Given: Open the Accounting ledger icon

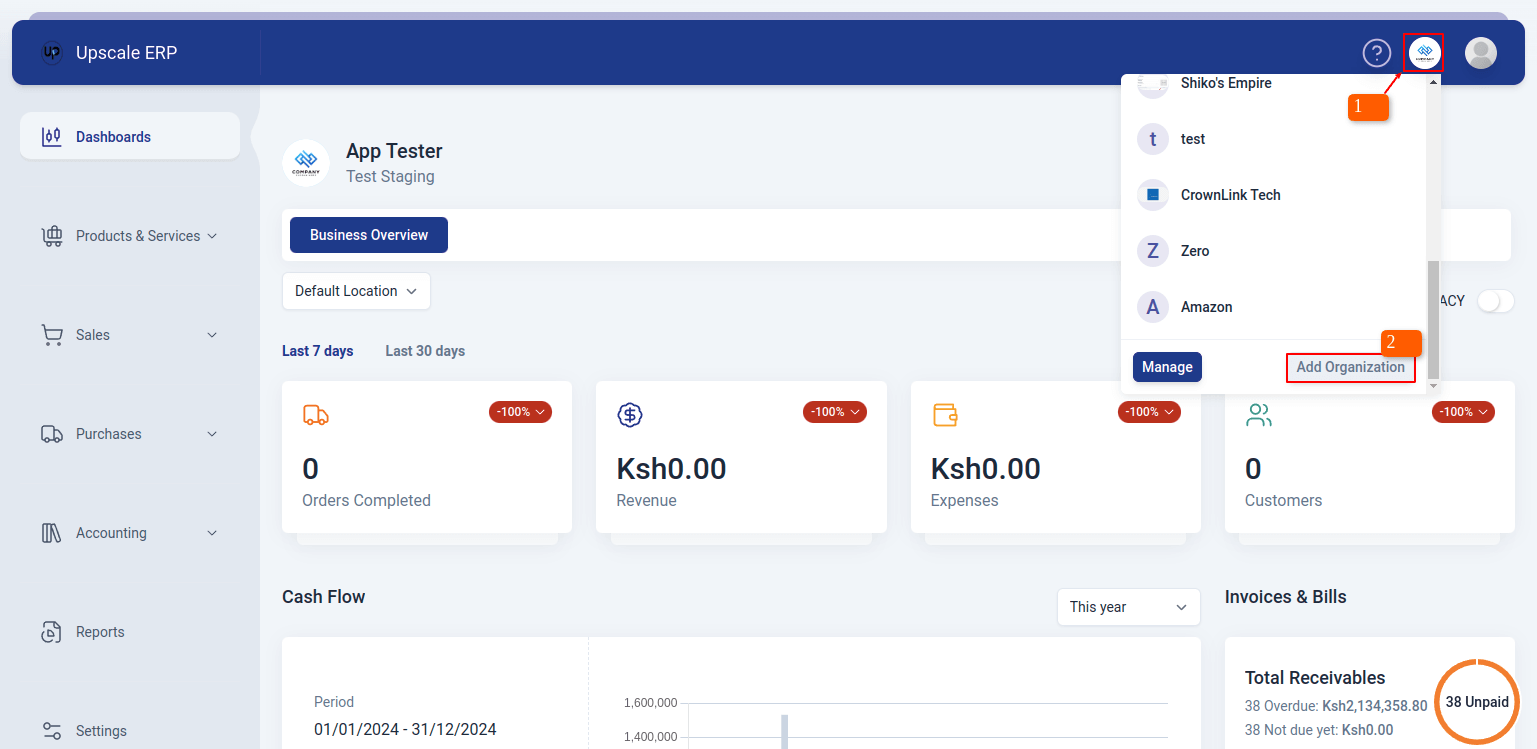Looking at the screenshot, I should (x=52, y=532).
